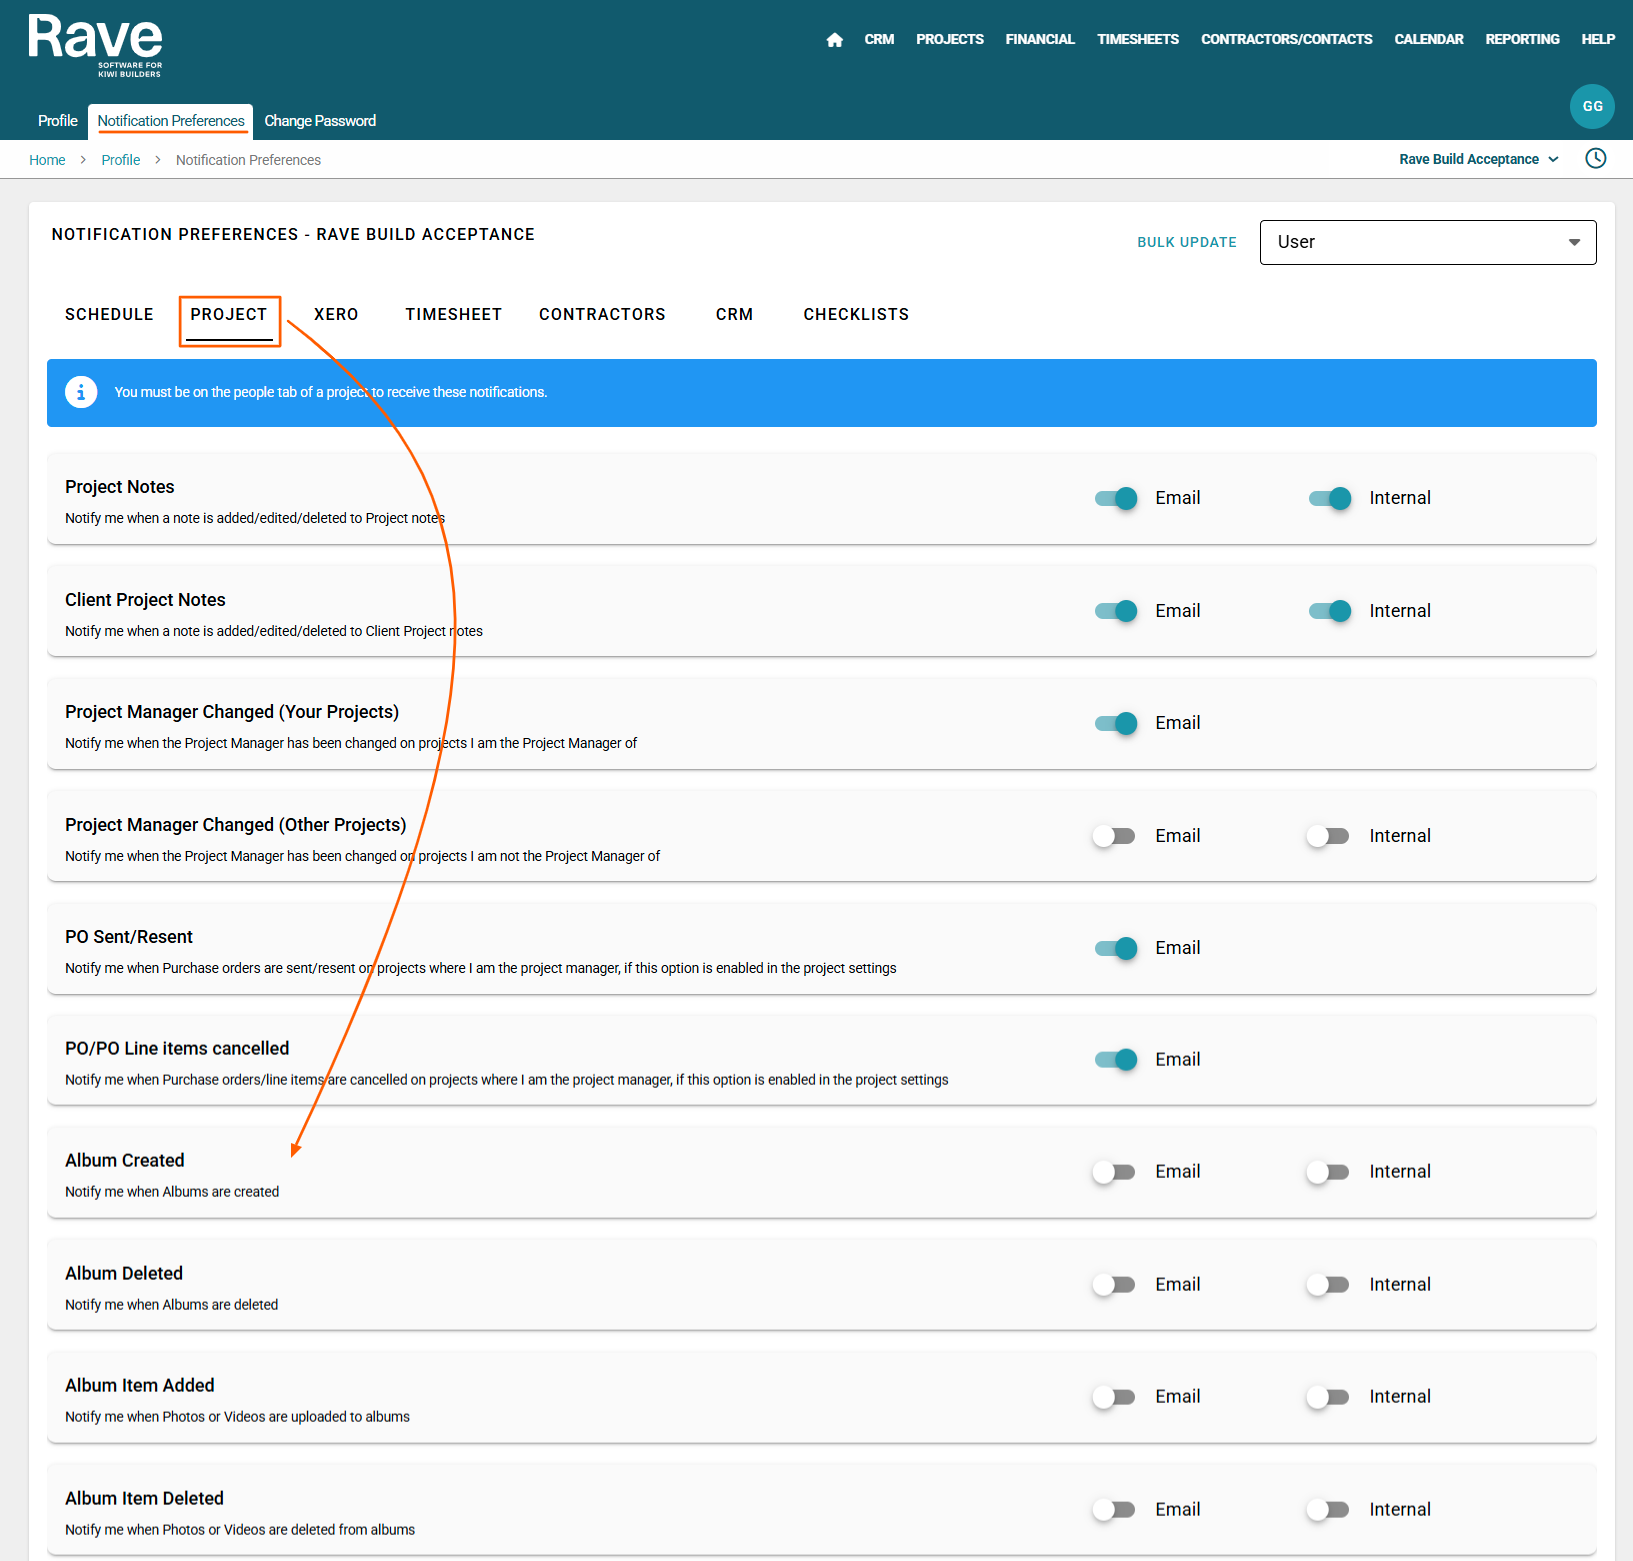Screen dimensions: 1633x1561
Task: Disable Client Project Notes Email notifications
Action: (1116, 611)
